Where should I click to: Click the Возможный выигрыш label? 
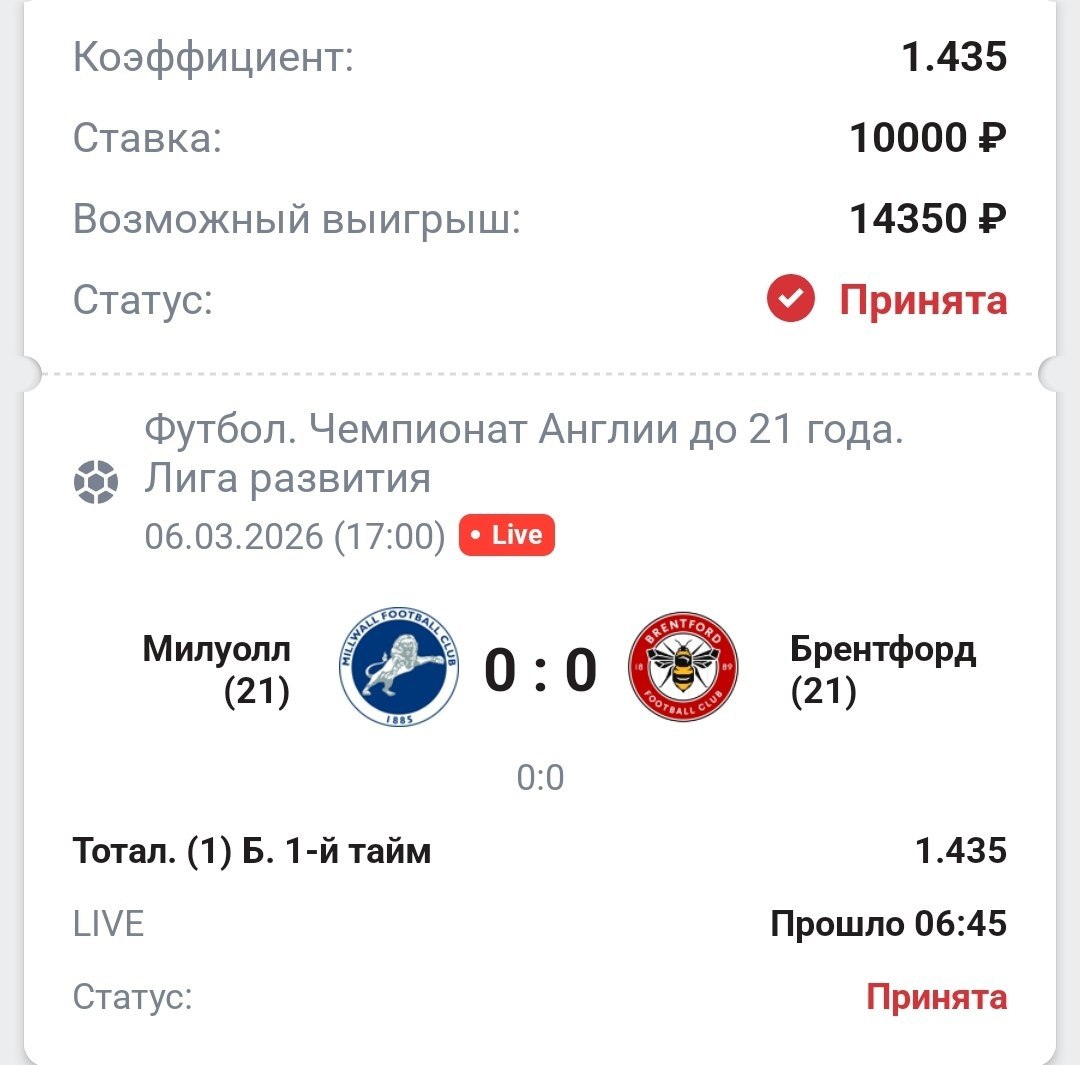297,219
